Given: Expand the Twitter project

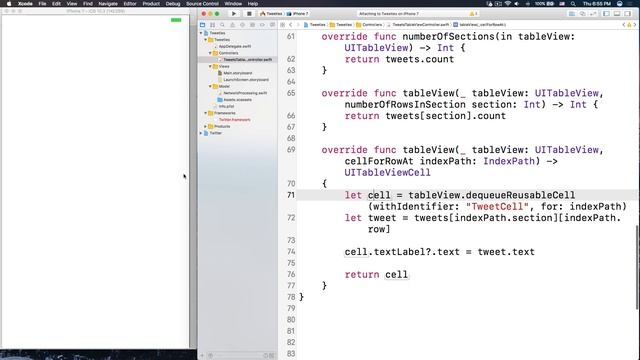Looking at the screenshot, I should click(201, 133).
